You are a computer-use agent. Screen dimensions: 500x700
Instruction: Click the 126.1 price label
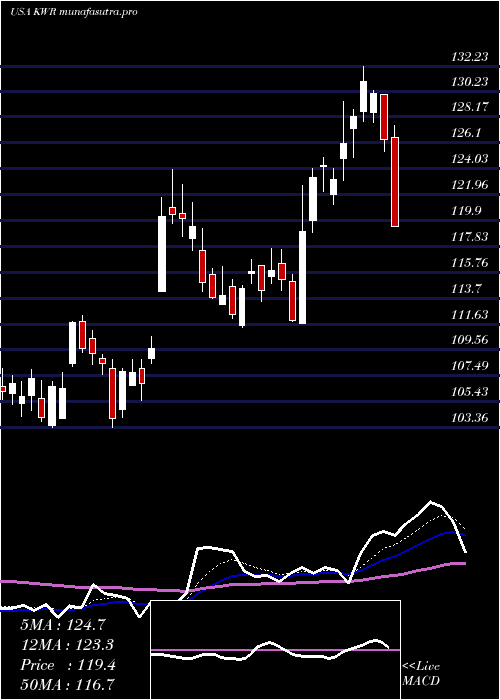click(x=466, y=133)
